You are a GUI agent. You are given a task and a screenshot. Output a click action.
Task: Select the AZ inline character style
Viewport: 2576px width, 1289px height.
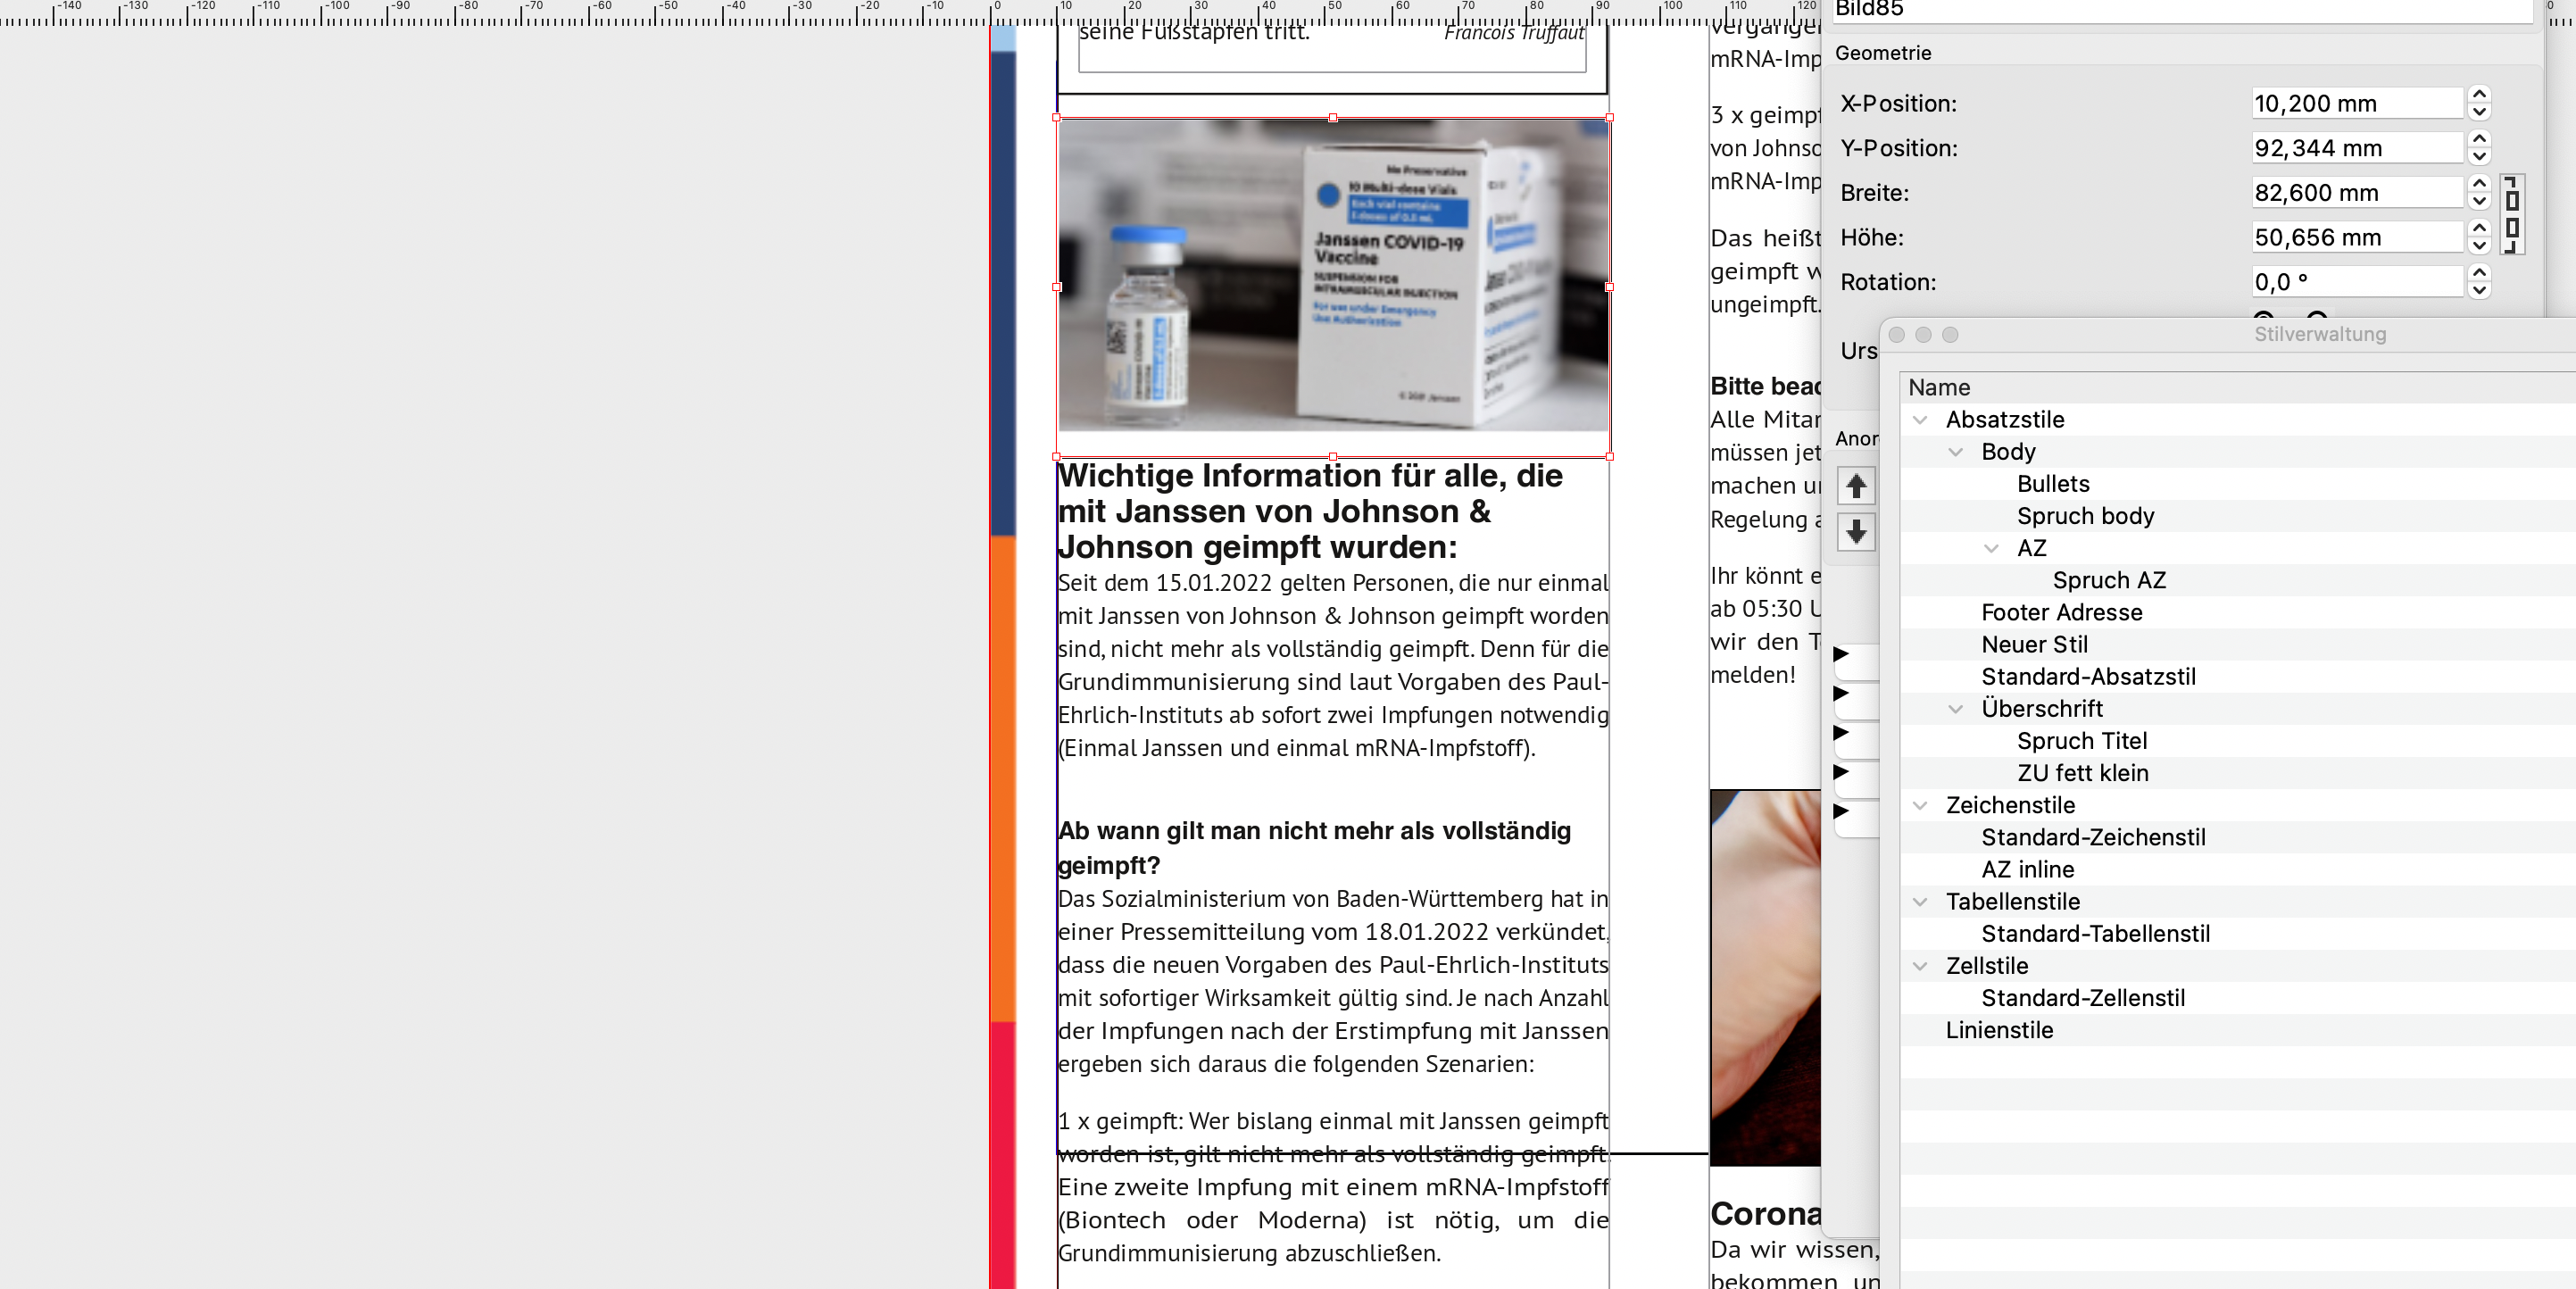click(x=2027, y=870)
